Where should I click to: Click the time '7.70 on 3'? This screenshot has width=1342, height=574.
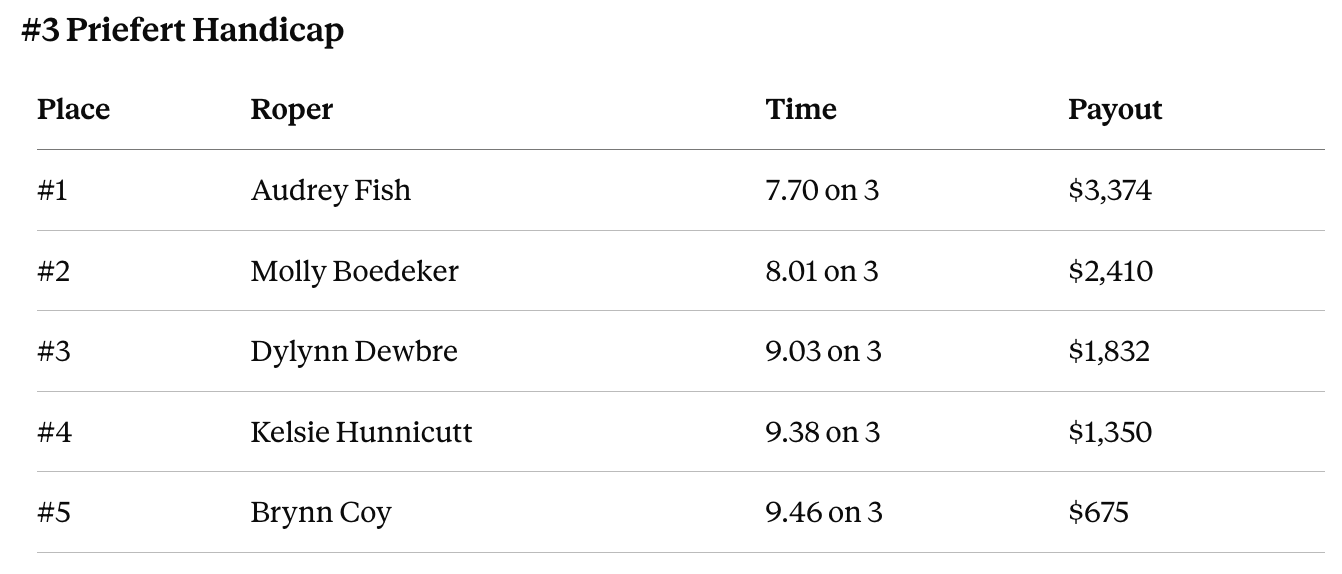[x=822, y=190]
